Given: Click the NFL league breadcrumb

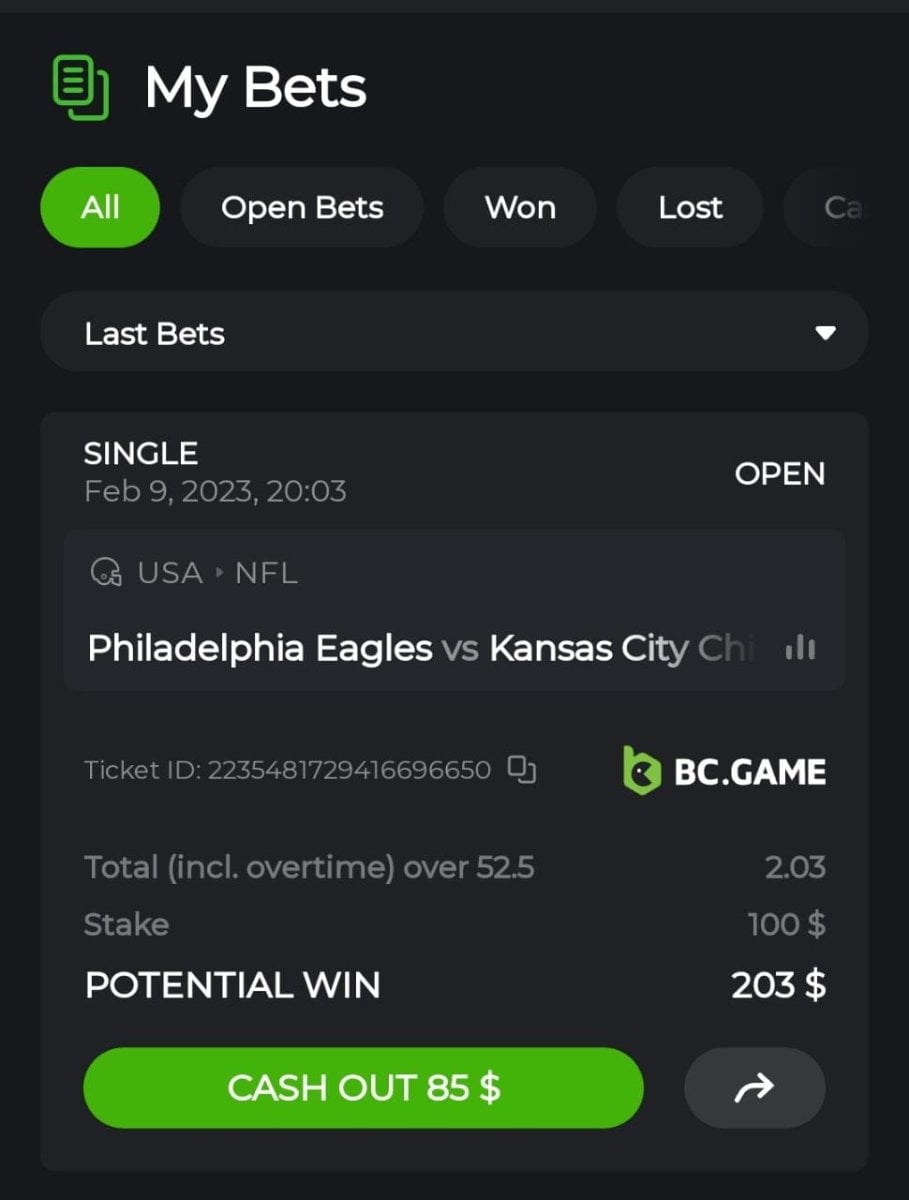Looking at the screenshot, I should [266, 573].
